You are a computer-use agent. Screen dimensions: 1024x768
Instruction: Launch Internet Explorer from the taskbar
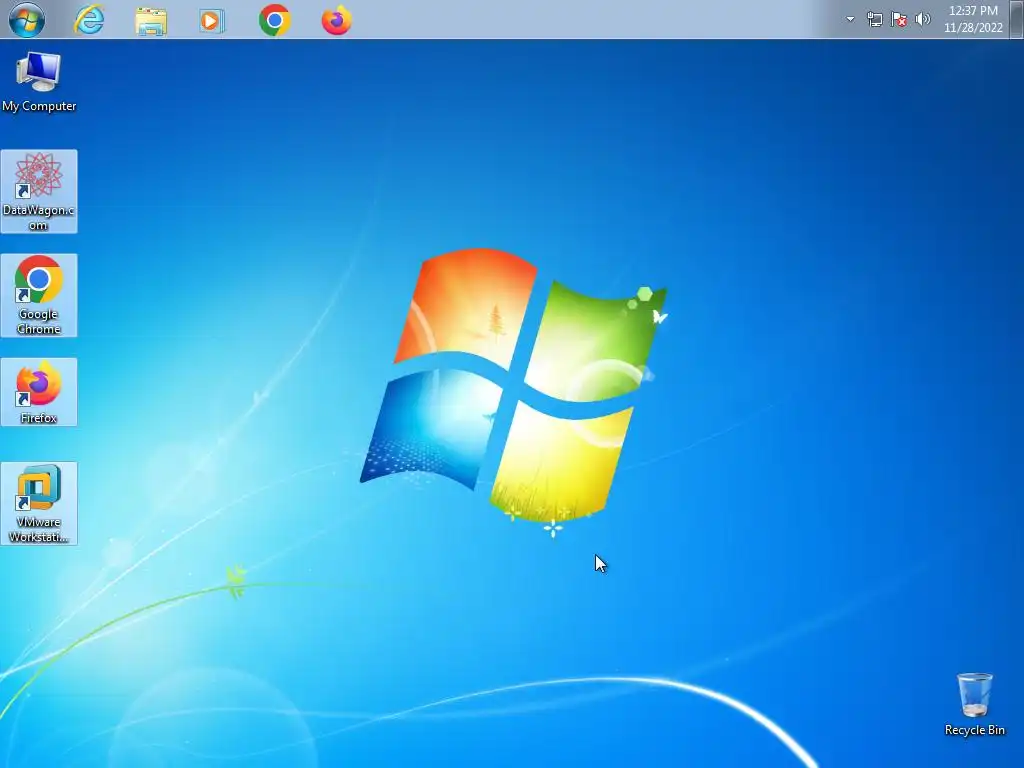click(89, 20)
